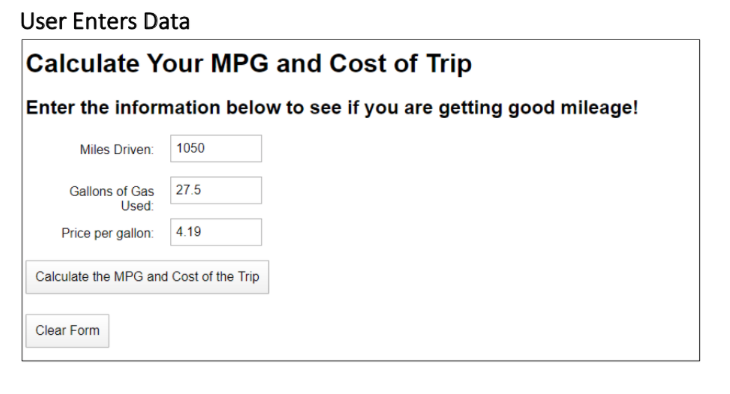
Task: Click the "User Enters Data" title text
Action: point(105,21)
